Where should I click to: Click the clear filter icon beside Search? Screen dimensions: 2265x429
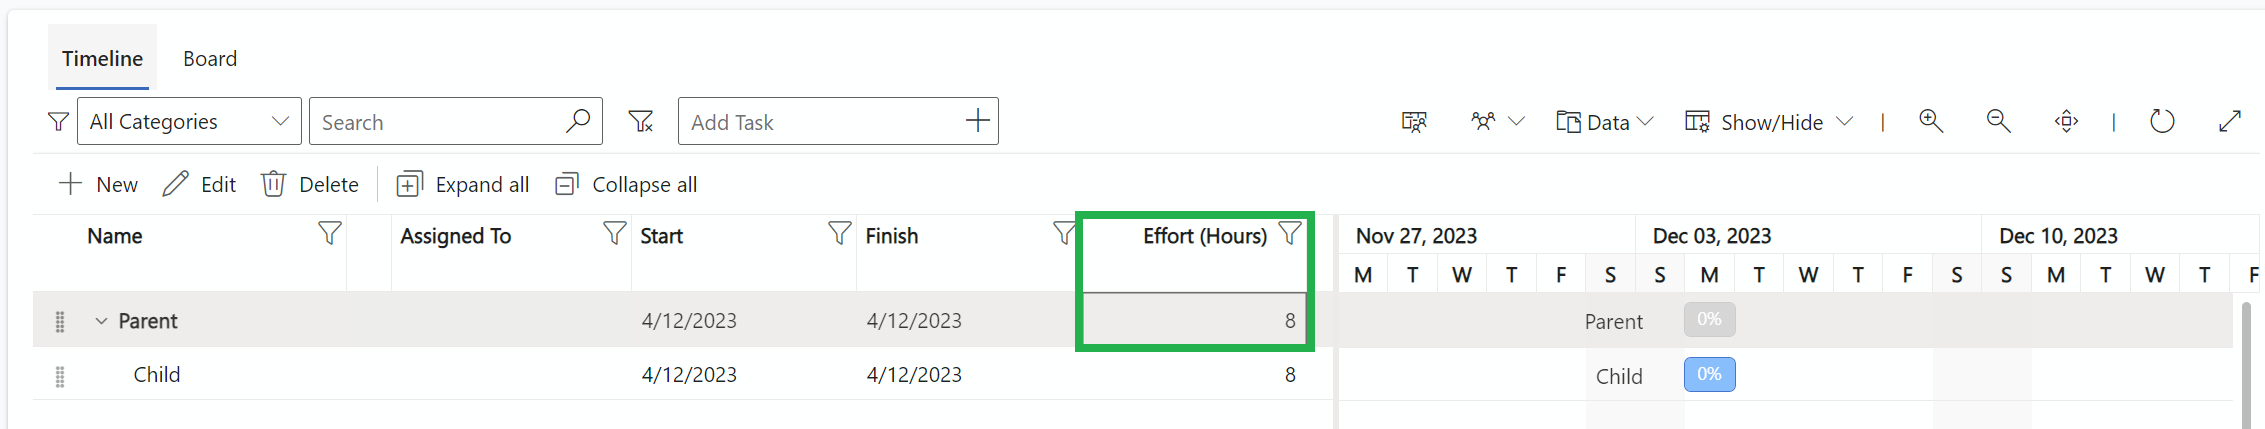pos(641,122)
